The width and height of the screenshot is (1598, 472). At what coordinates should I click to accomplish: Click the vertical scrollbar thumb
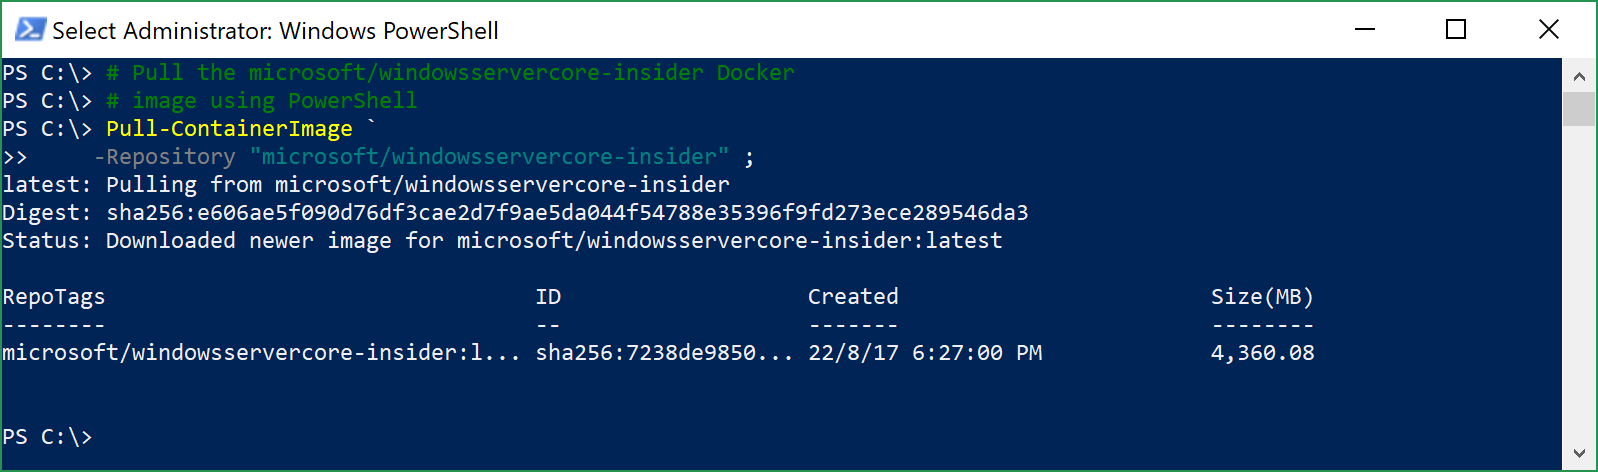point(1579,109)
